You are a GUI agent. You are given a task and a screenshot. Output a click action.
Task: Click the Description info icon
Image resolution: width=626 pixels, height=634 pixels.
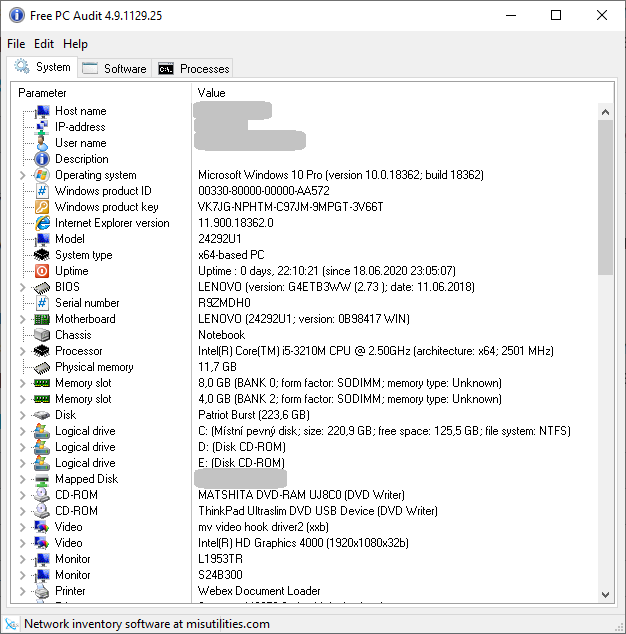coord(42,159)
